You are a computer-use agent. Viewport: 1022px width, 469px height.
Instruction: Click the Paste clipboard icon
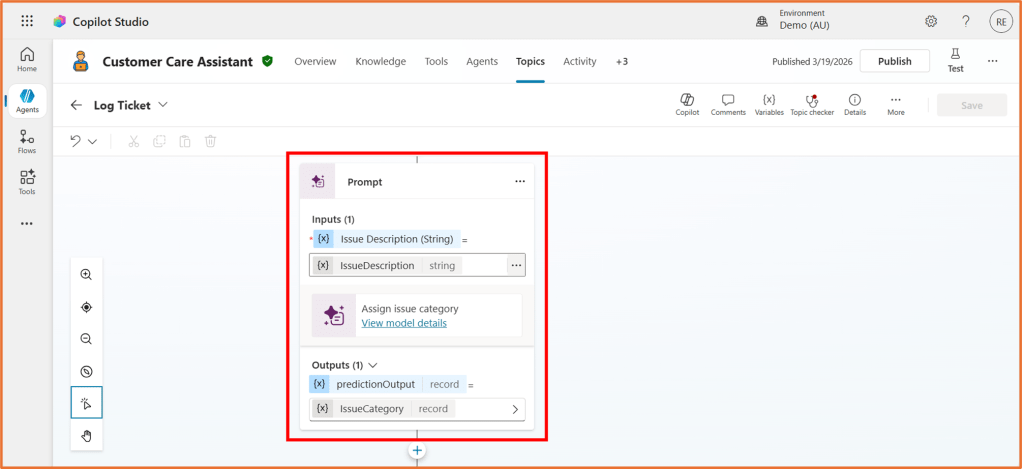click(184, 141)
